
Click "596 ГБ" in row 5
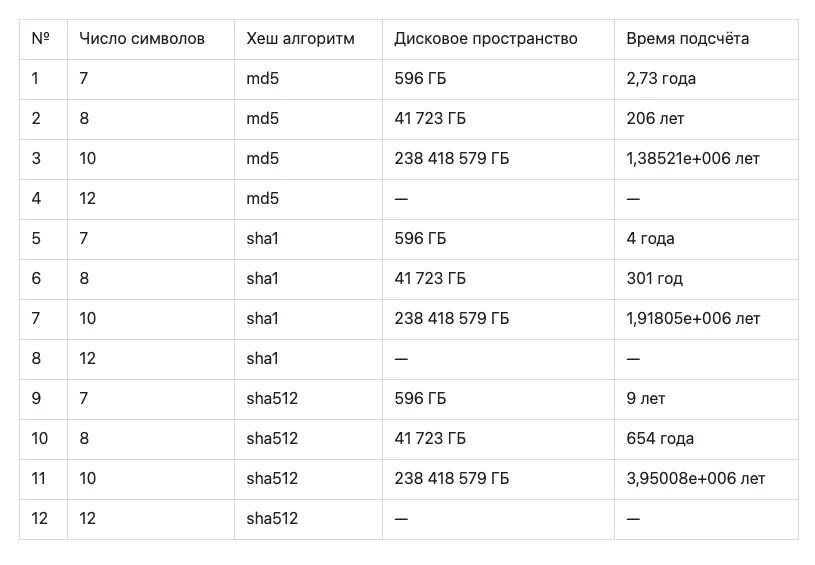(420, 239)
